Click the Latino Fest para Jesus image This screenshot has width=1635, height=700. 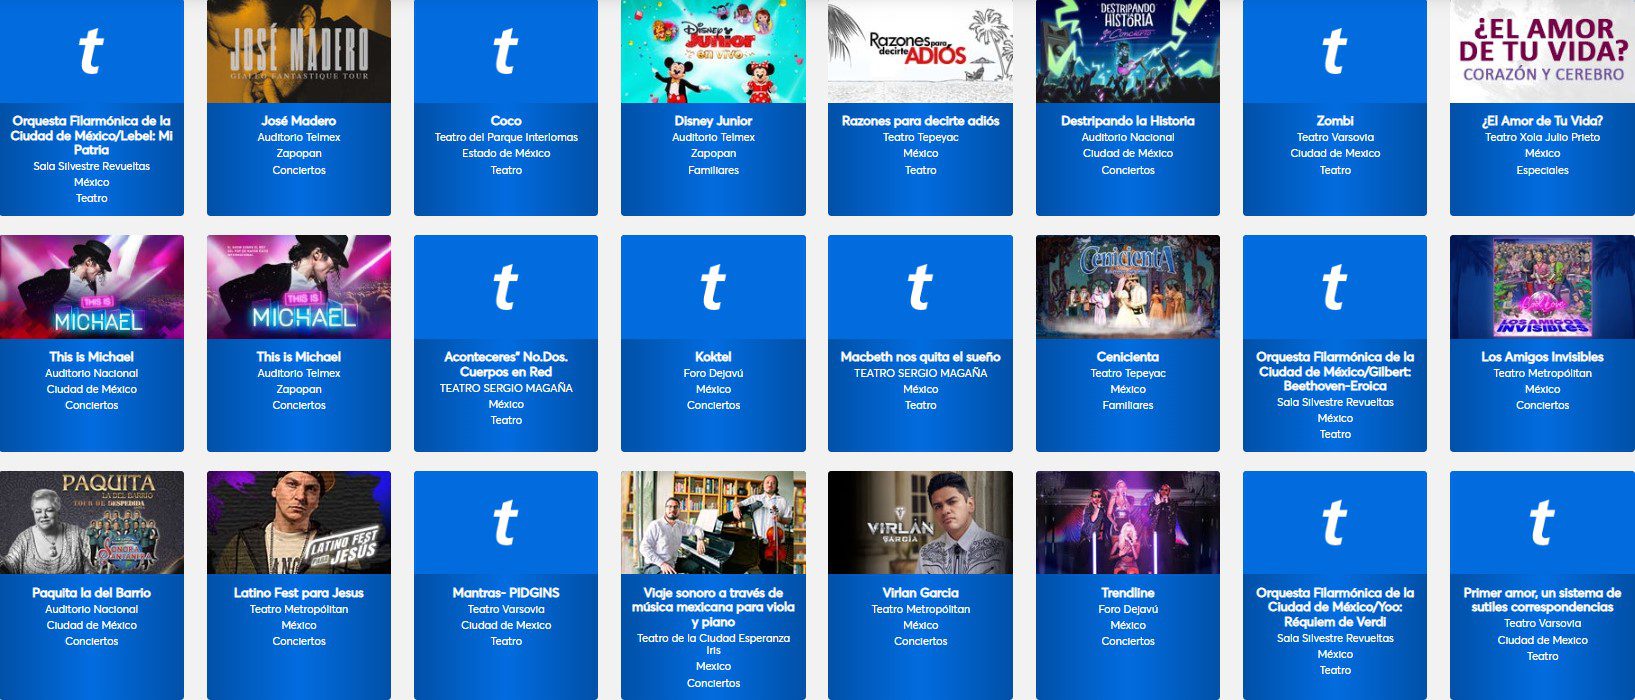click(299, 523)
